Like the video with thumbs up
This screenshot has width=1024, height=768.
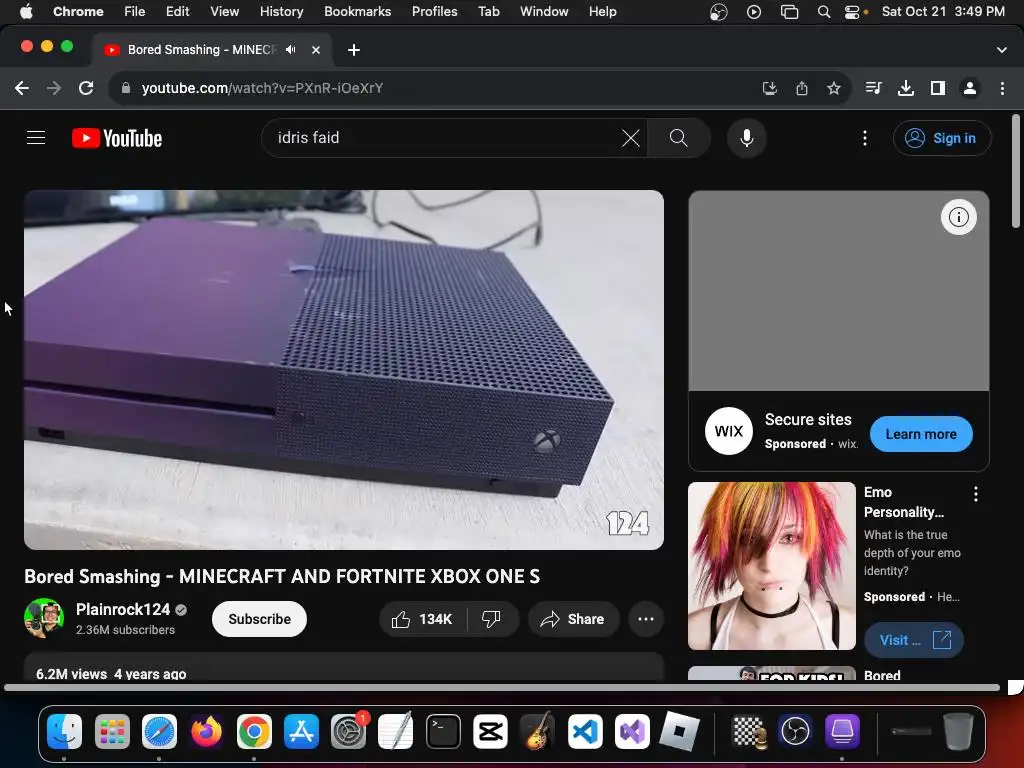(x=423, y=619)
